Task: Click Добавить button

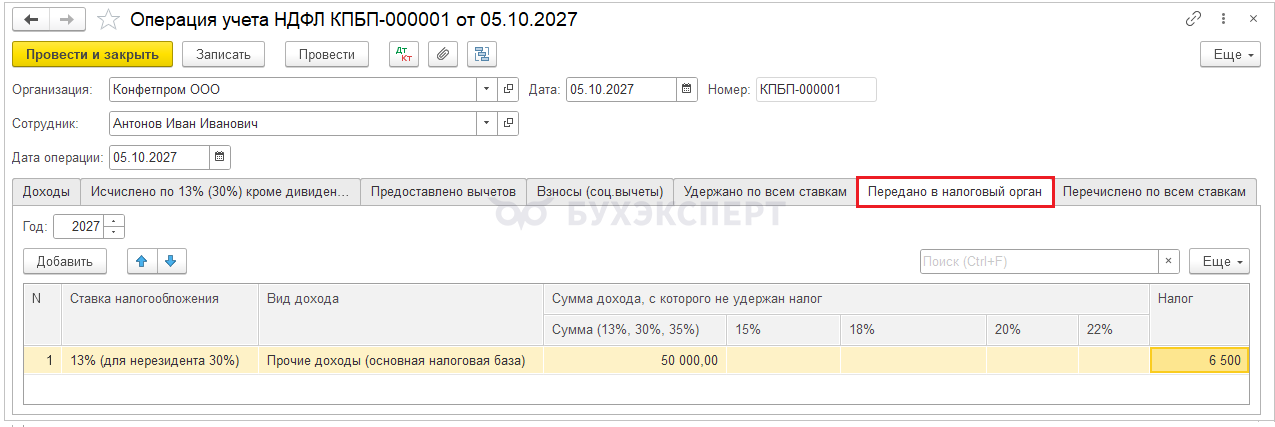Action: tap(65, 261)
